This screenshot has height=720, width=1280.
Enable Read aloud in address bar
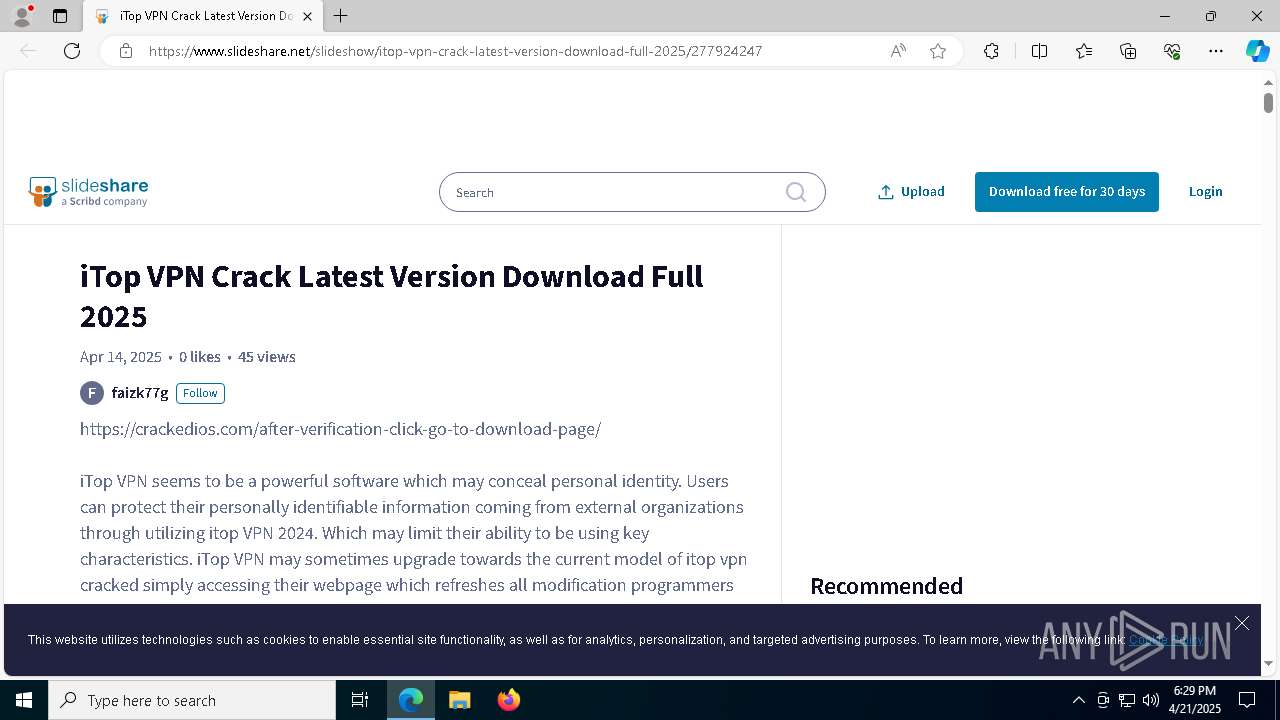click(898, 51)
